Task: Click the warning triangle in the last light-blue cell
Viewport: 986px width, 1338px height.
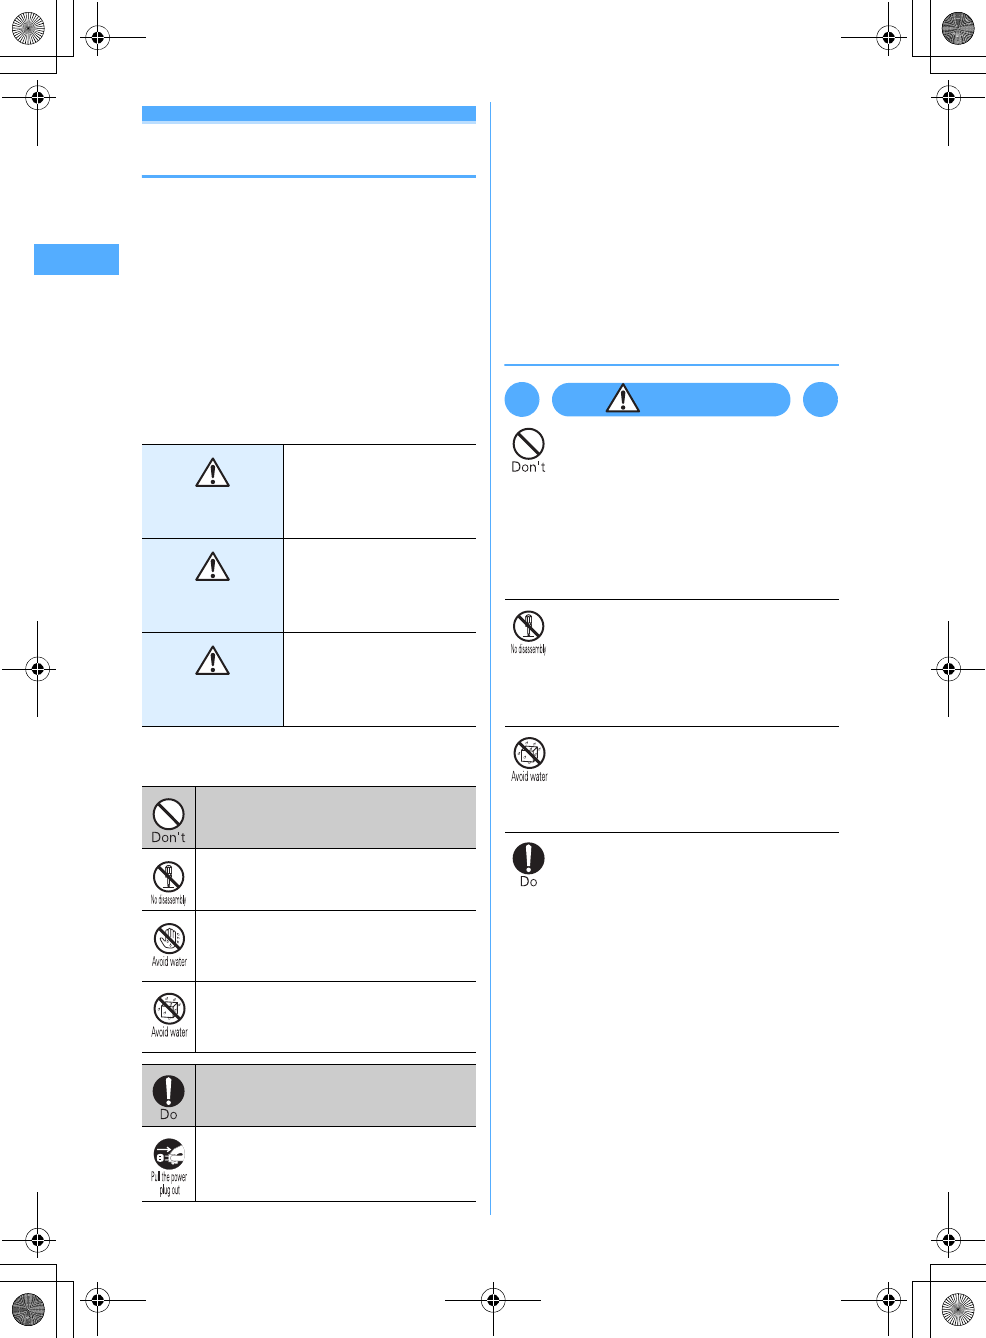Action: (x=212, y=660)
